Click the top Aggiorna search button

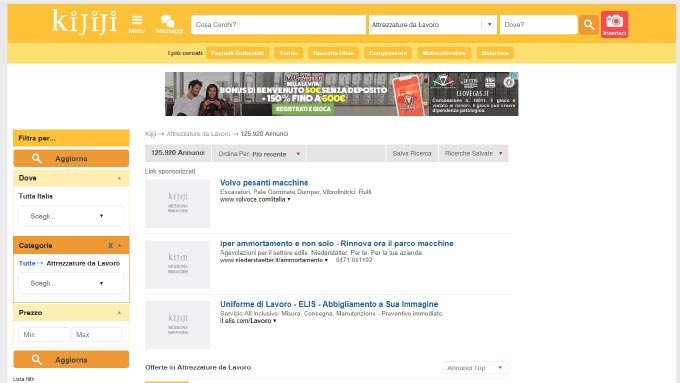point(71,158)
